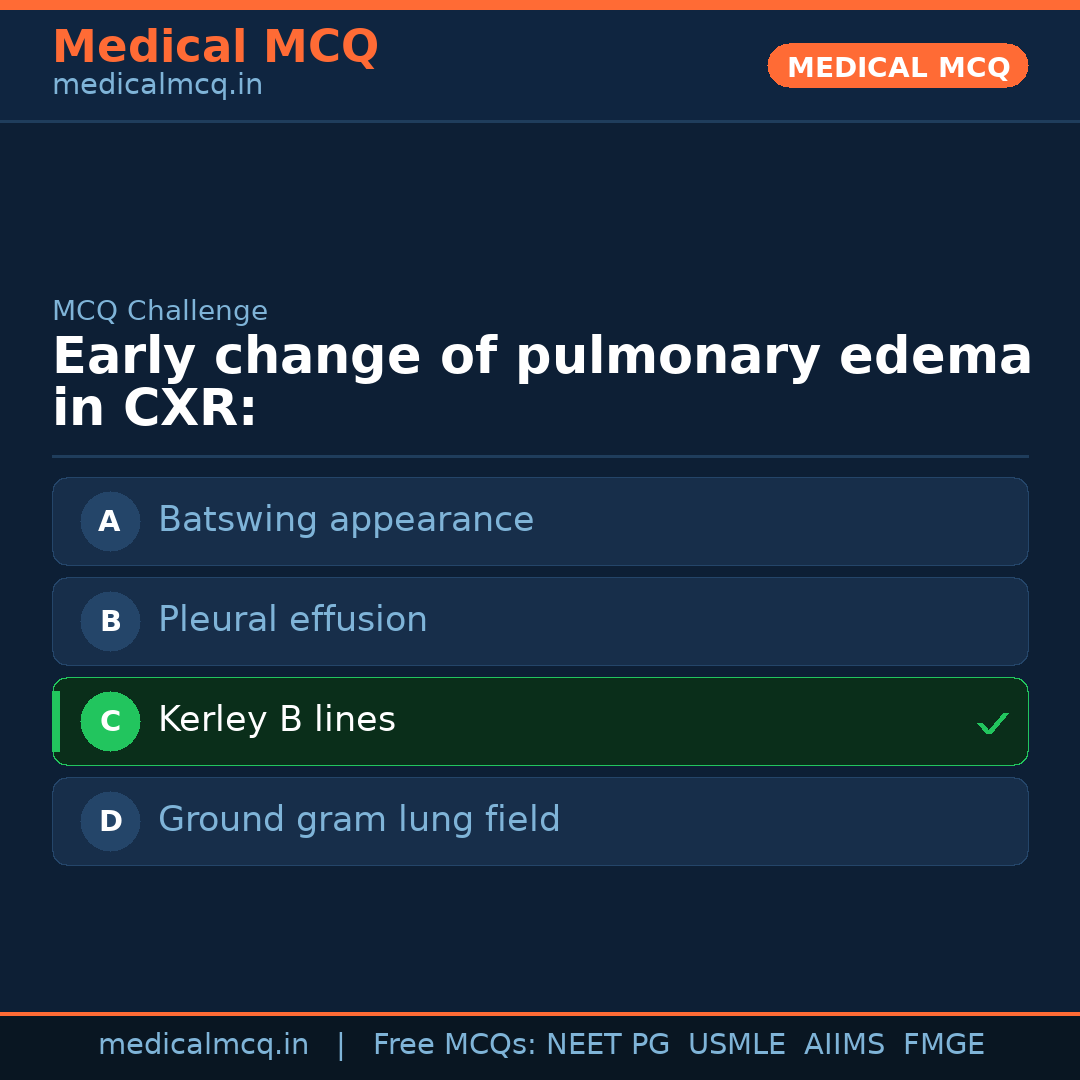Select the letter A option circle
This screenshot has width=1080, height=1080.
(110, 521)
